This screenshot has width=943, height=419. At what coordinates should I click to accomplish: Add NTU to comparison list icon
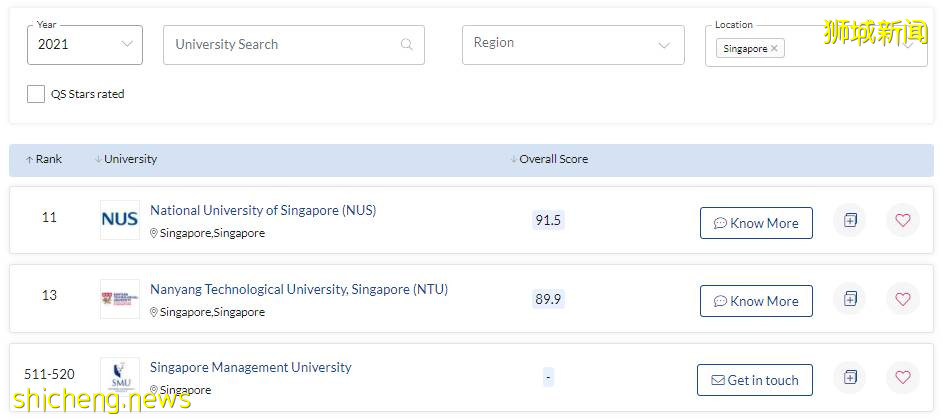click(850, 299)
